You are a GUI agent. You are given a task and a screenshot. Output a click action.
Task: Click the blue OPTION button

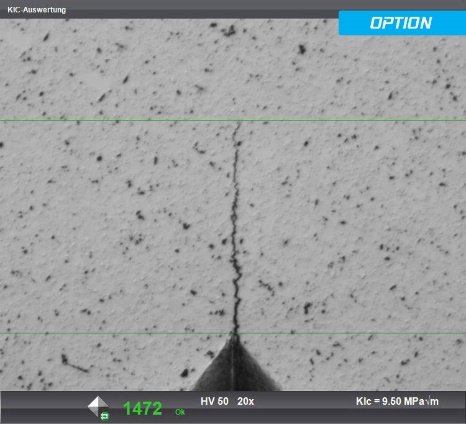402,23
